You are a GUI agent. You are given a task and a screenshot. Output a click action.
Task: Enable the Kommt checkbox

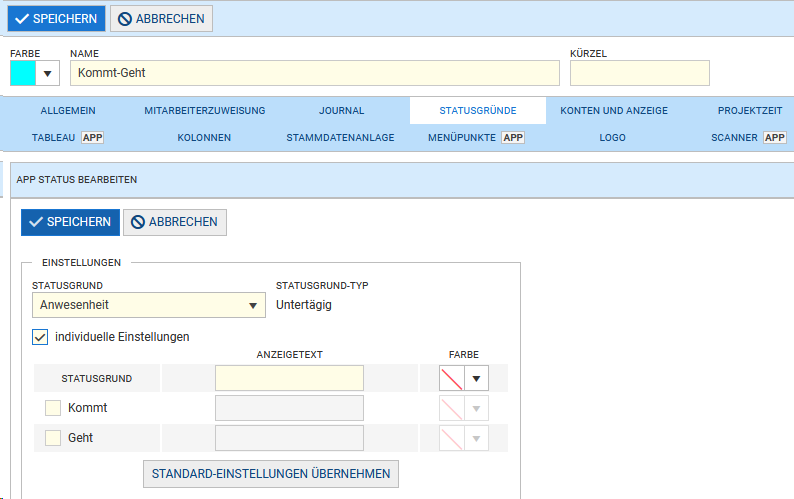[53, 408]
